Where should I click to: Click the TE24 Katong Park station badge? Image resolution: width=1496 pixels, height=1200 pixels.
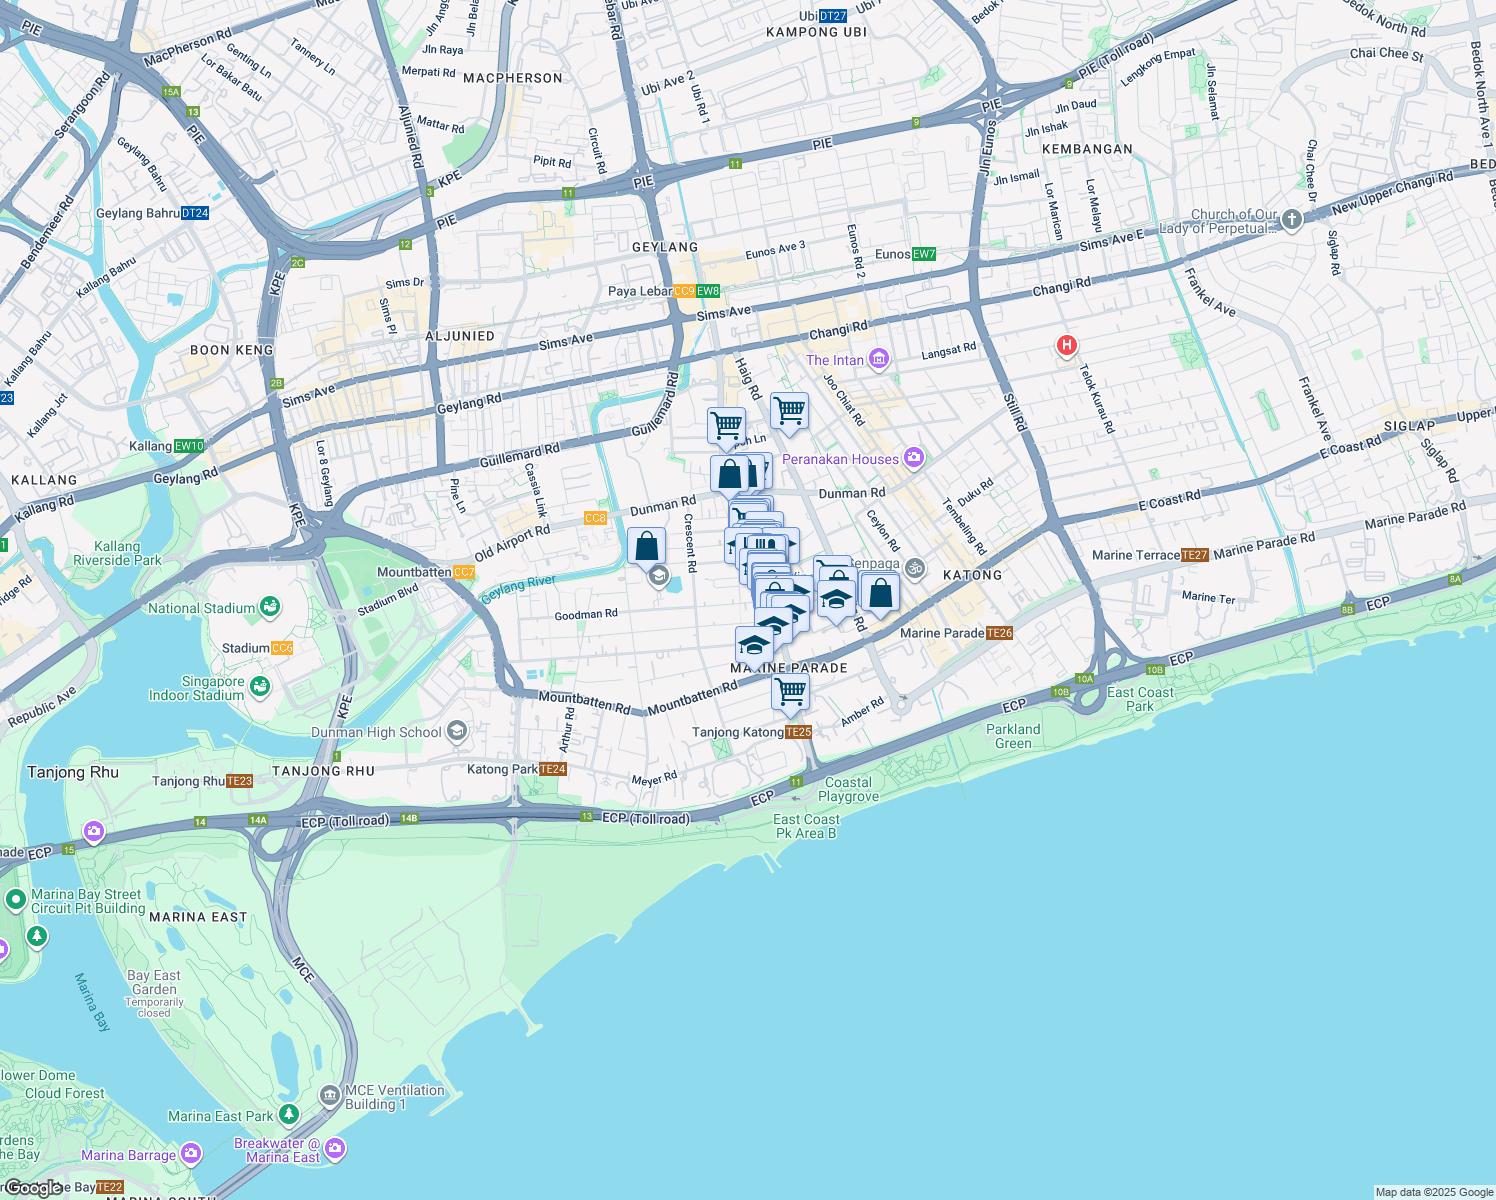click(553, 769)
